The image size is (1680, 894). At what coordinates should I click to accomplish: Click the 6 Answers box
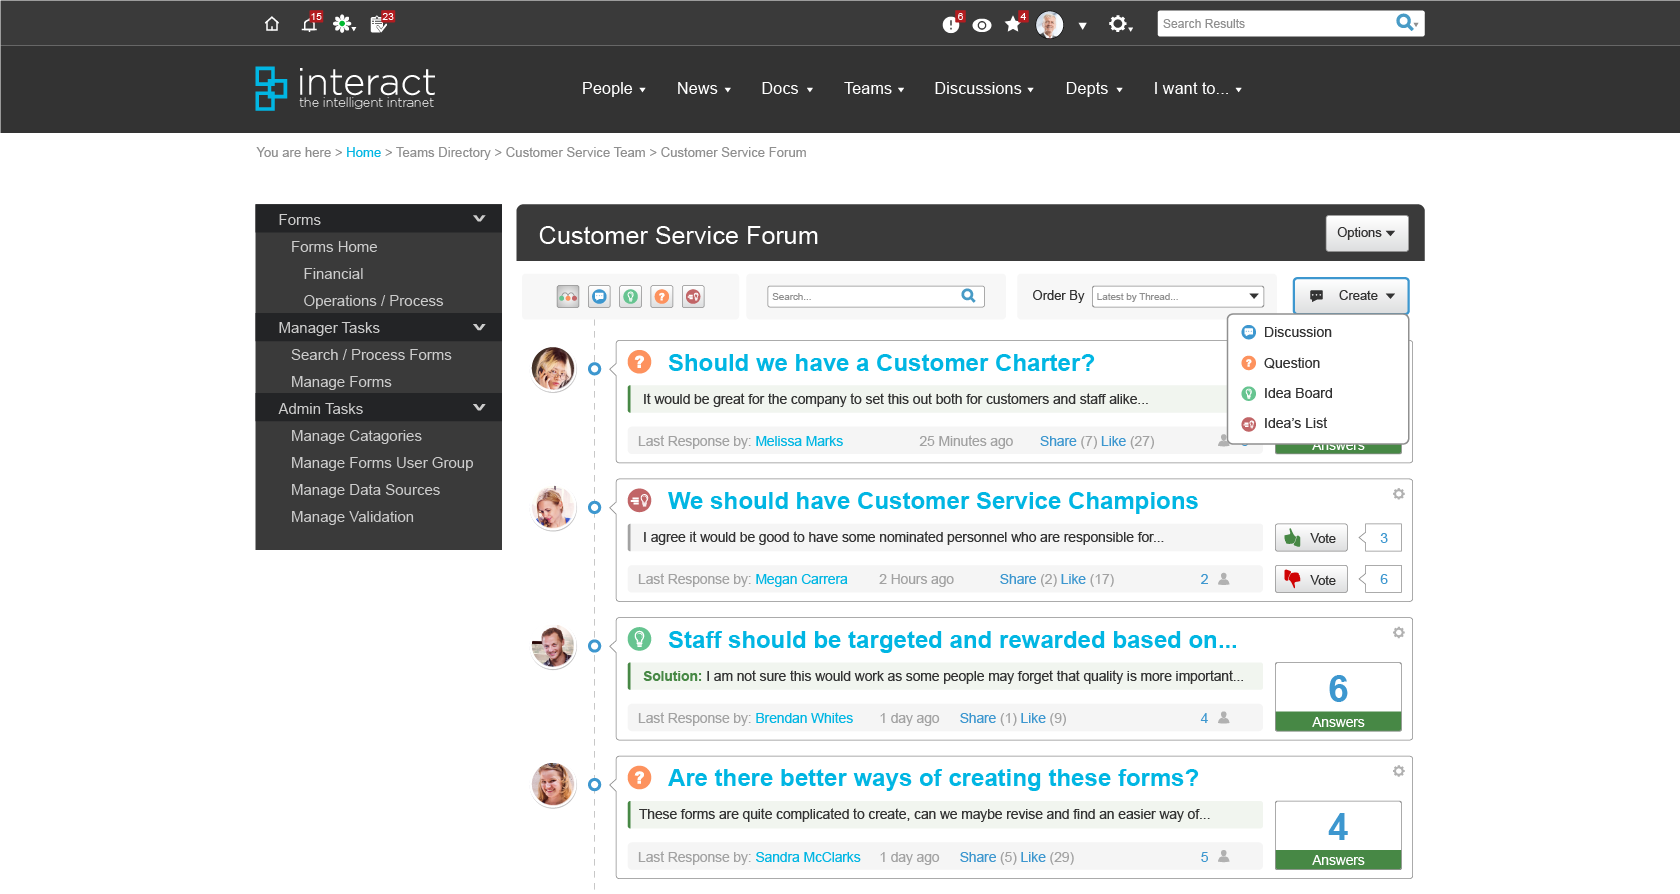click(x=1338, y=697)
